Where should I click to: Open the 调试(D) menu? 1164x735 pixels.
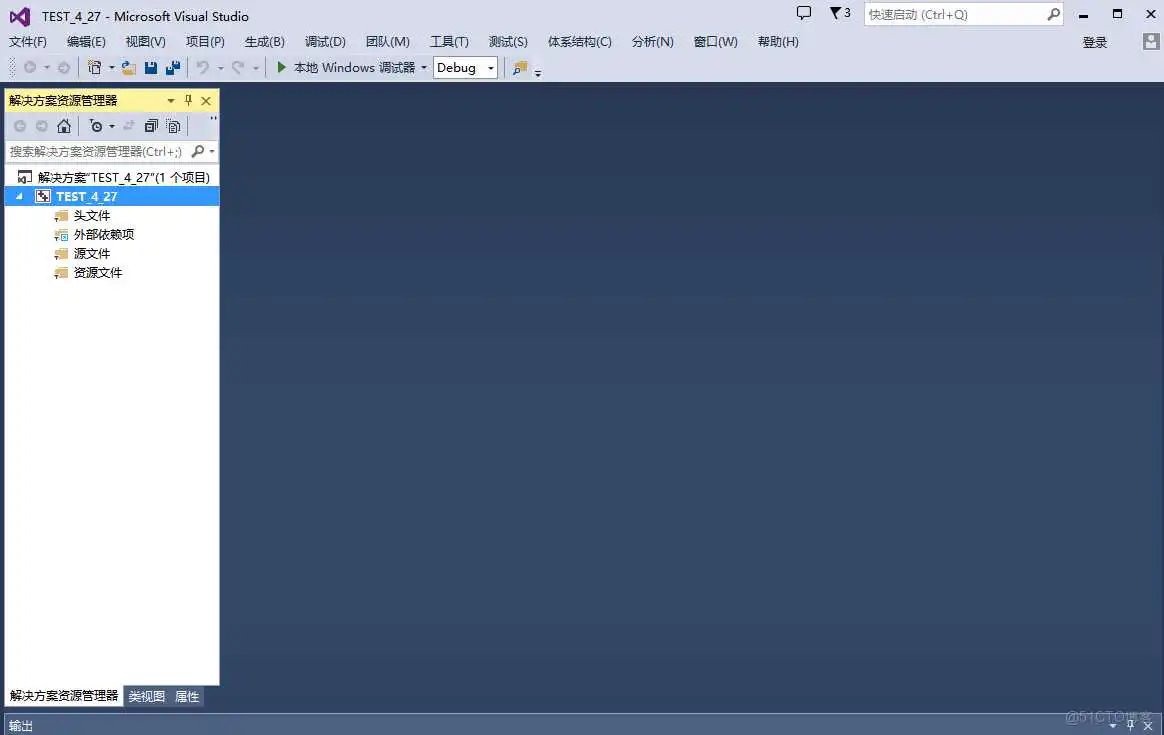pos(324,41)
